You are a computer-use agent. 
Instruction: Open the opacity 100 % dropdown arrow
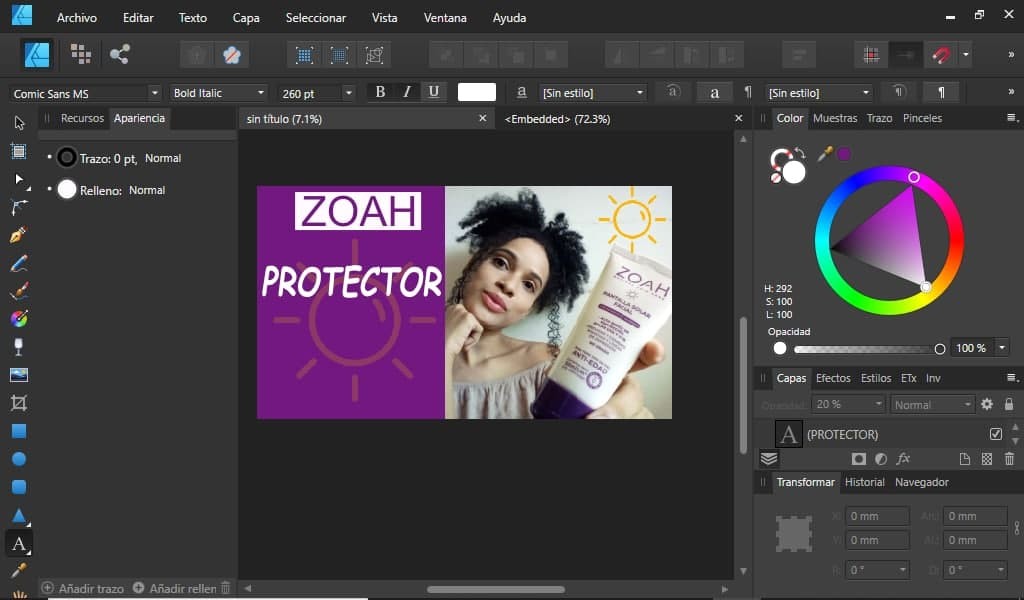1002,348
